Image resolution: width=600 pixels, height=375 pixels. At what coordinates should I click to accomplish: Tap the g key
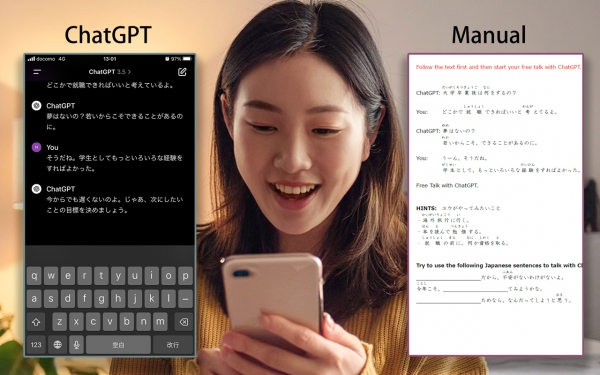coord(101,298)
